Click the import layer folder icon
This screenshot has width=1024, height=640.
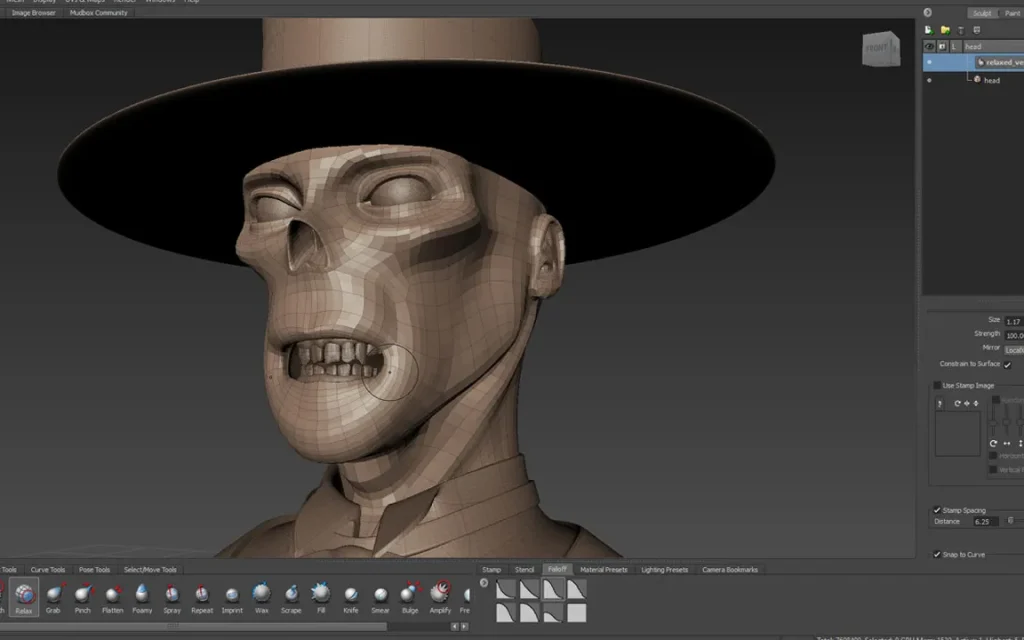pyautogui.click(x=945, y=30)
